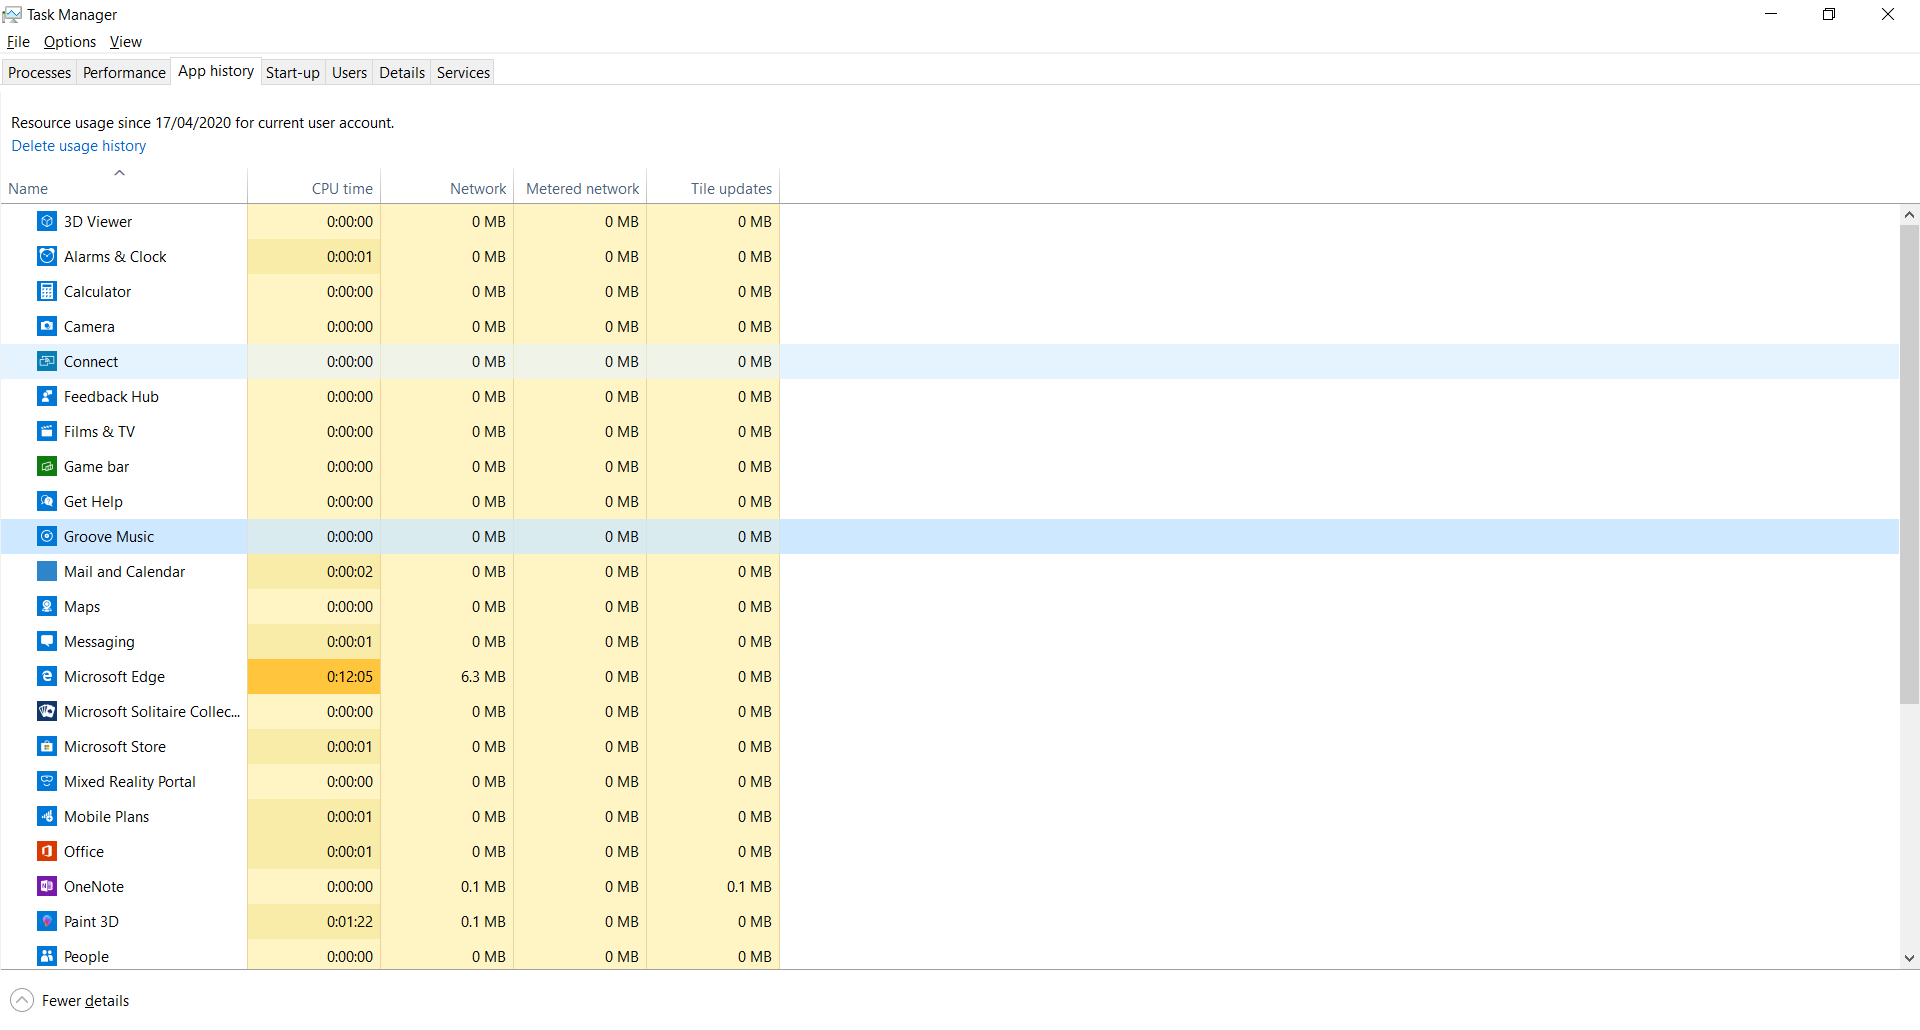This screenshot has height=1030, width=1920.
Task: Select the Microsoft Store icon
Action: point(47,746)
